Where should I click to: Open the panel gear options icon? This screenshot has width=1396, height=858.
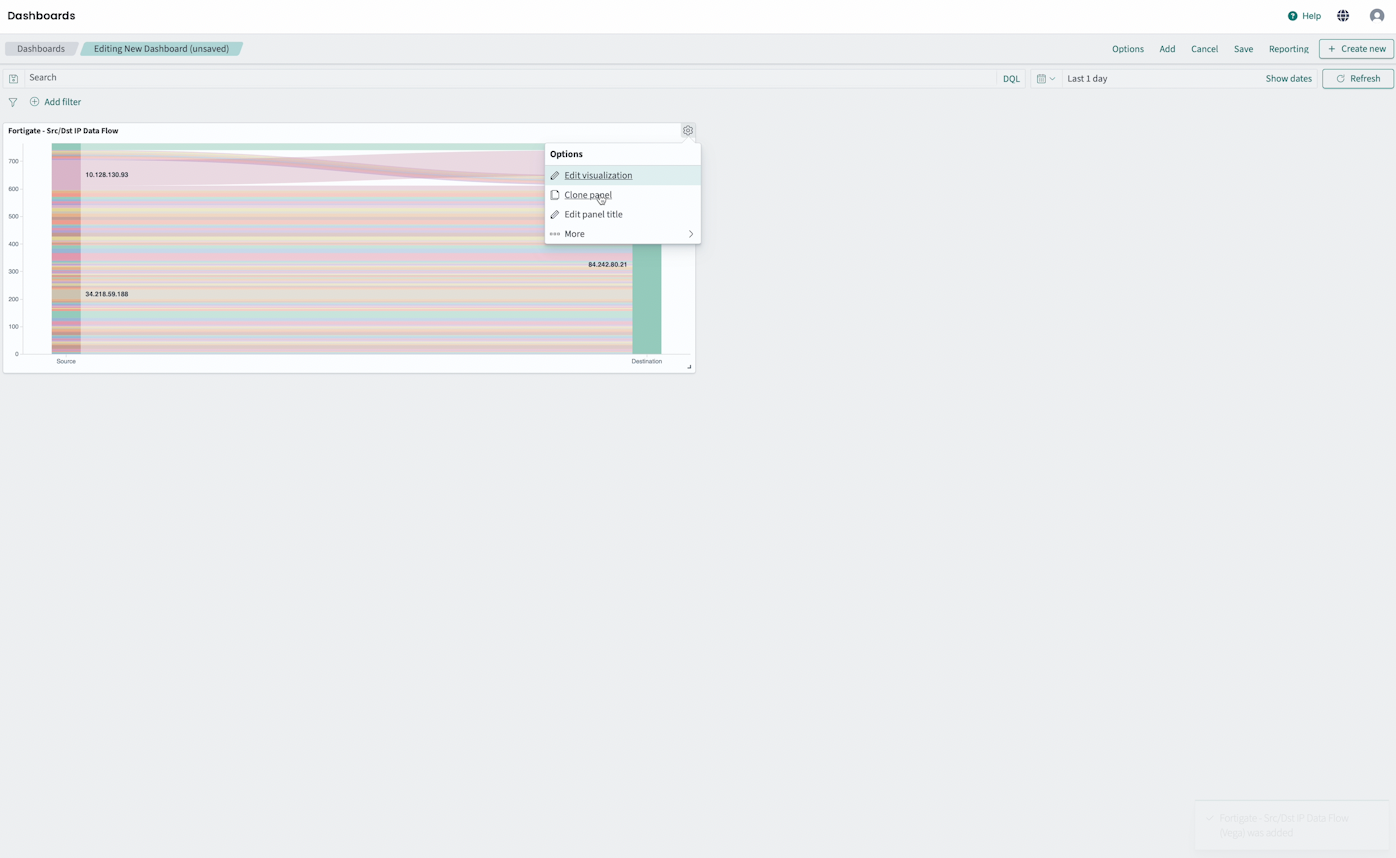(x=688, y=131)
